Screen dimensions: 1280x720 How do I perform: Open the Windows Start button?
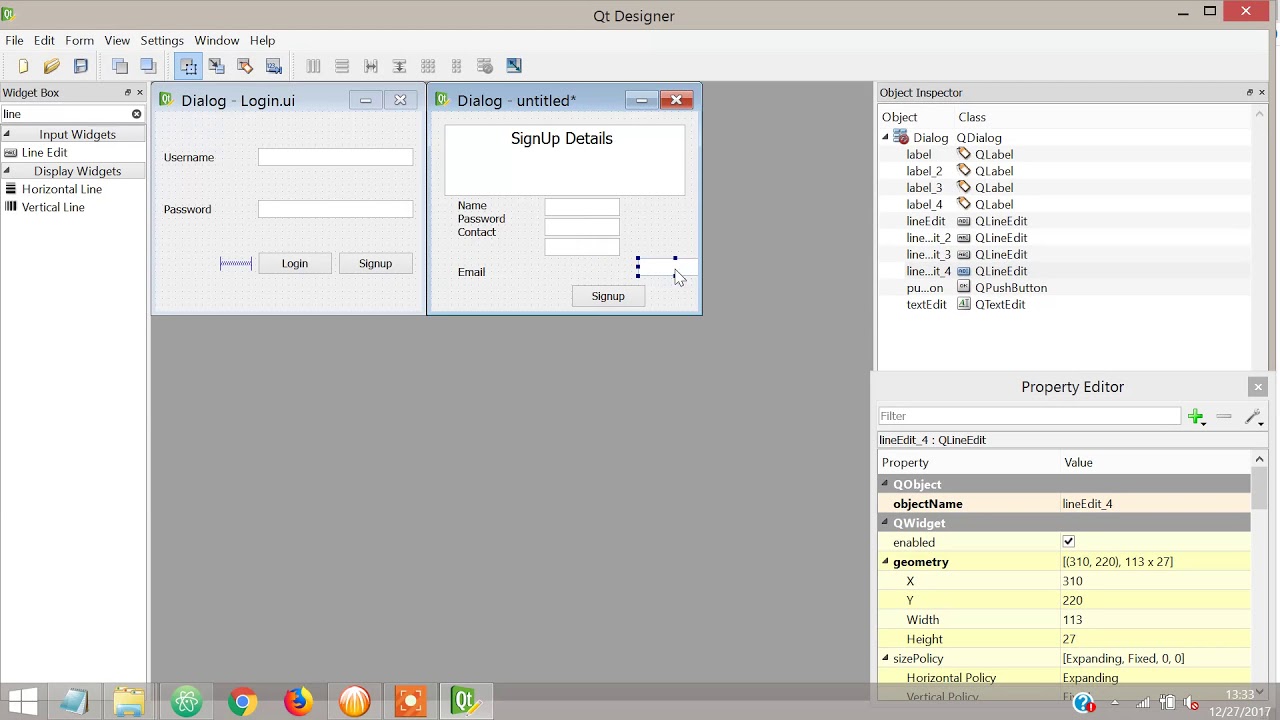coord(22,702)
